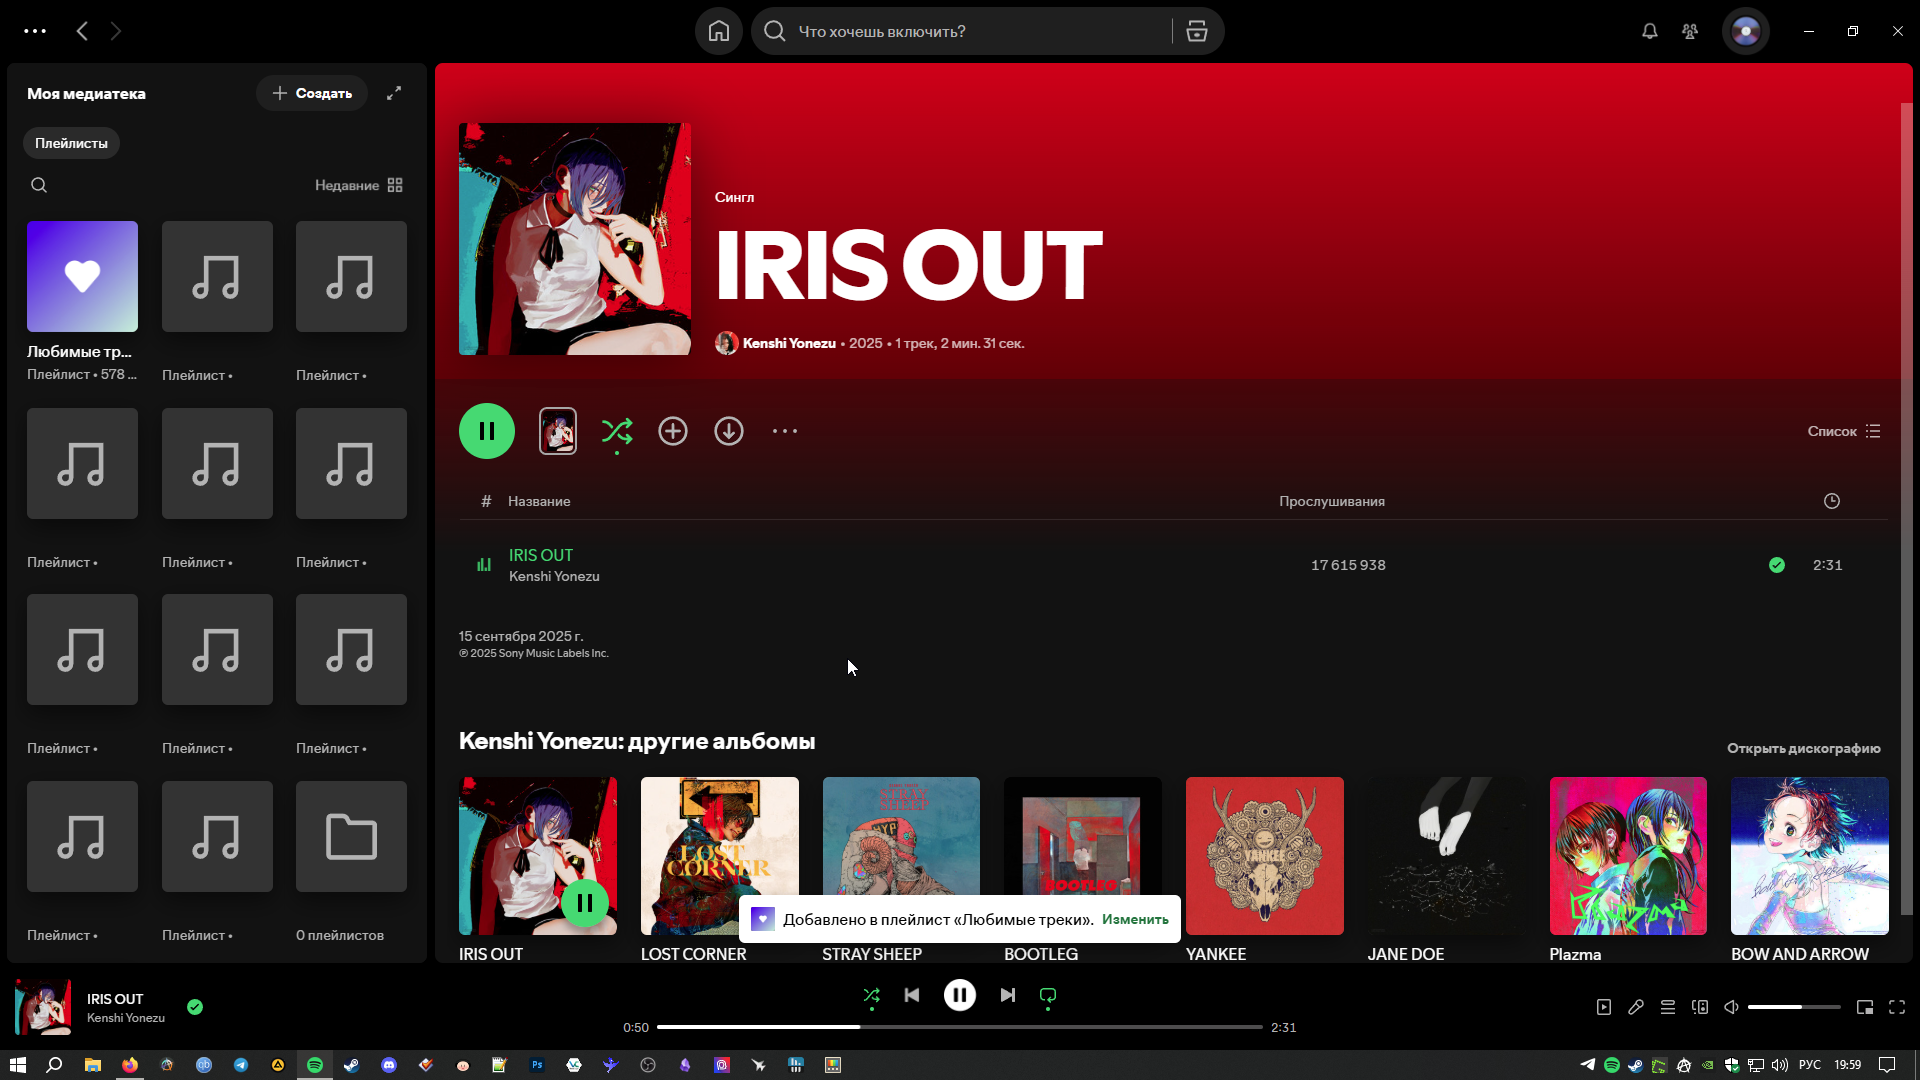
Task: Go to Home via house icon
Action: 719,31
